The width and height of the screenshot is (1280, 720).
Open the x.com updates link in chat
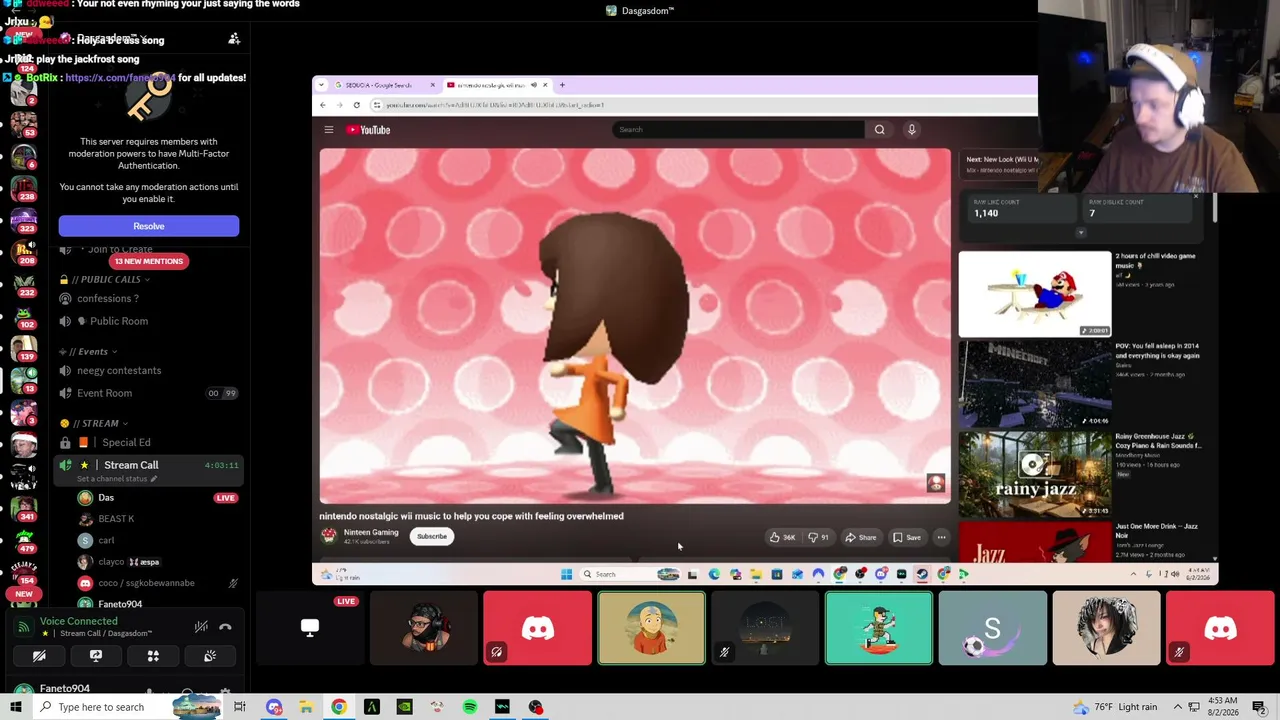pos(120,78)
